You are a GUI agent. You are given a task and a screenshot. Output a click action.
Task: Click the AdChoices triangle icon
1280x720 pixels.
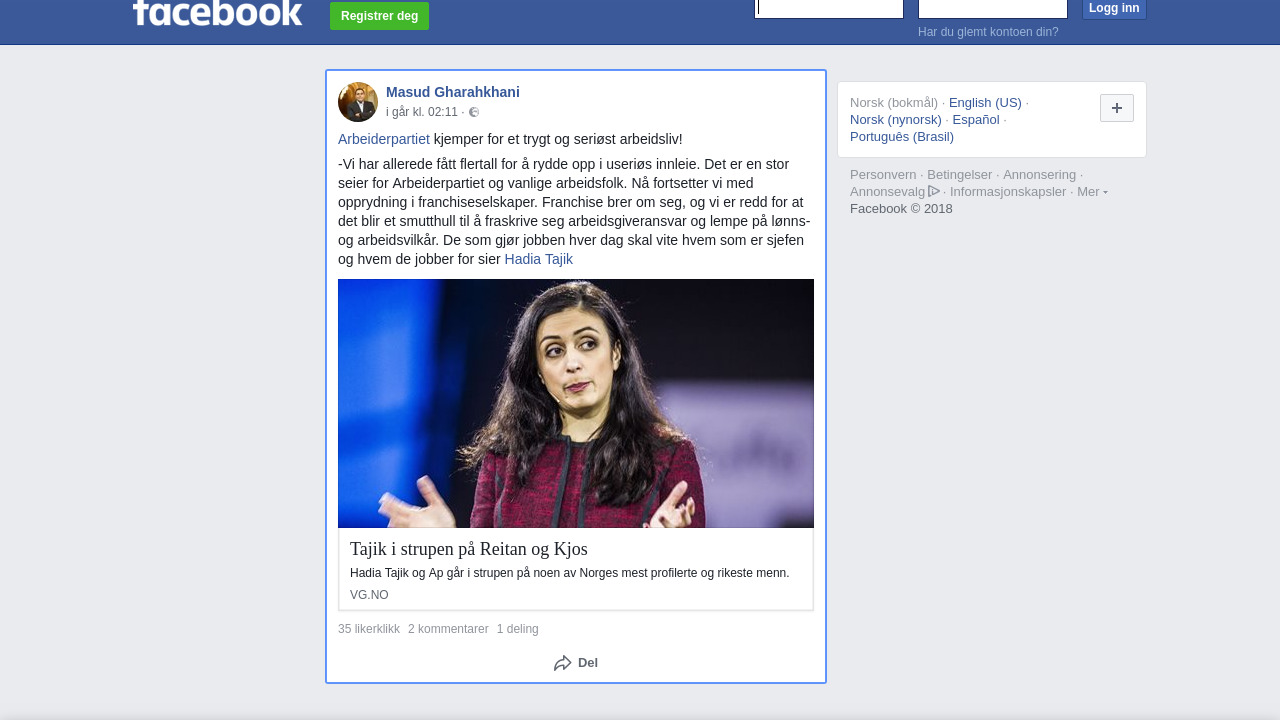pos(934,191)
